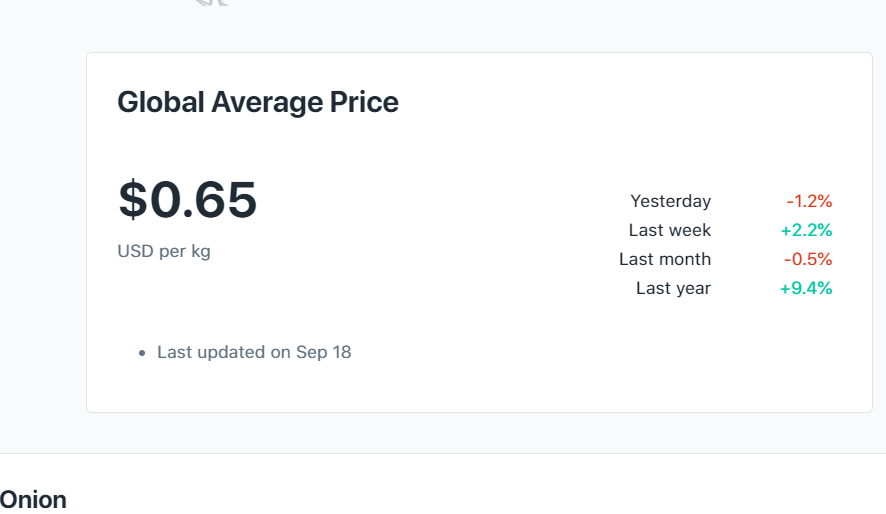Viewport: 886px width, 514px height.
Task: Click the Yesterday label
Action: tap(670, 201)
